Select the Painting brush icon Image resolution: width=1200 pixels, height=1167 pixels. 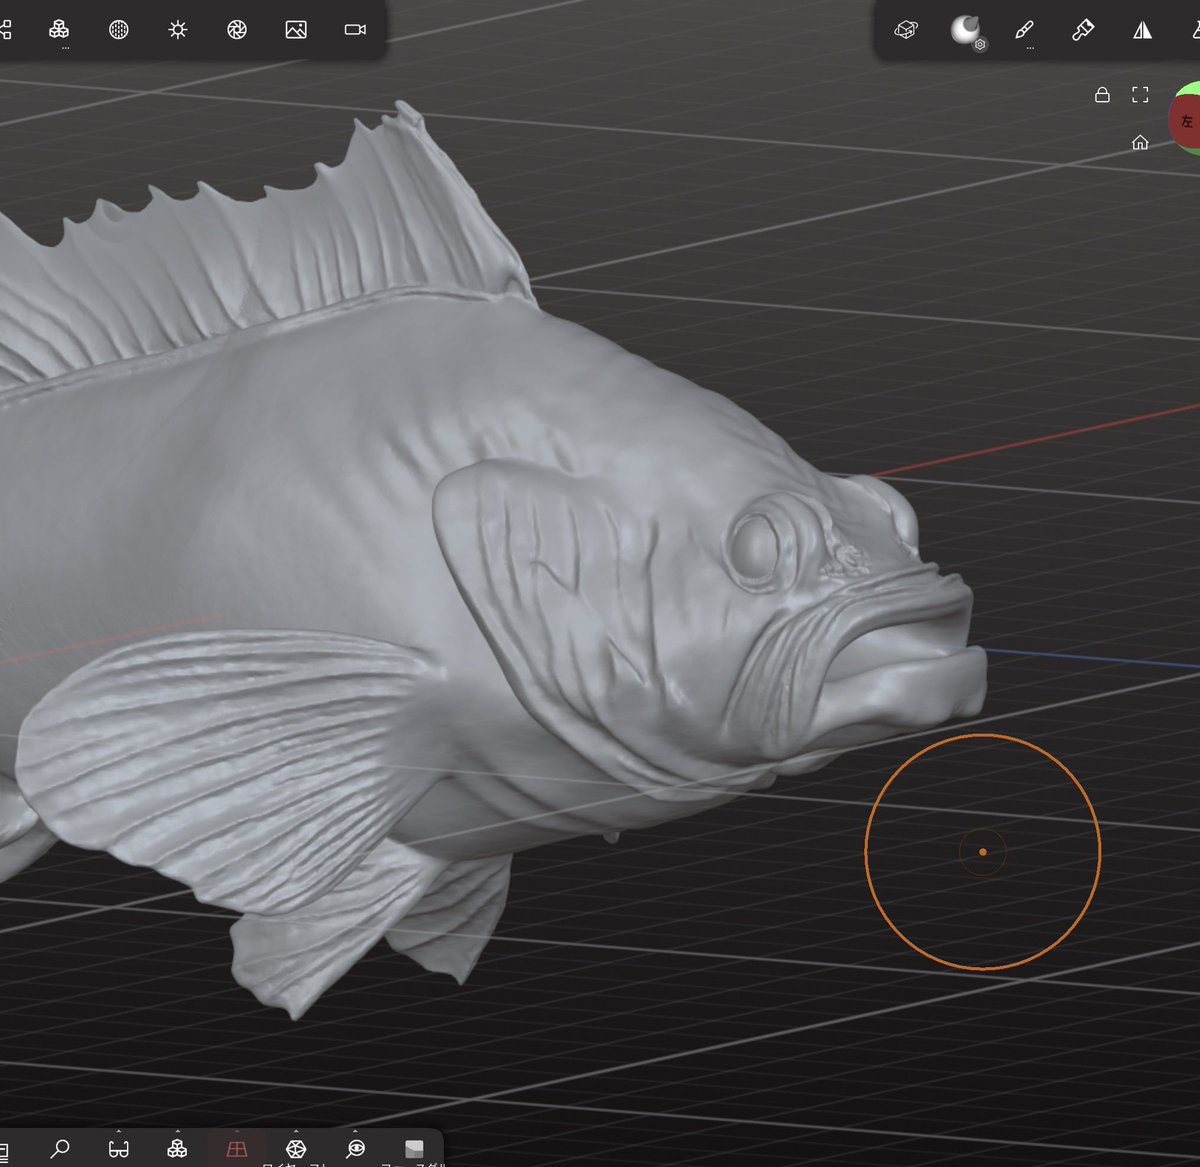1024,30
